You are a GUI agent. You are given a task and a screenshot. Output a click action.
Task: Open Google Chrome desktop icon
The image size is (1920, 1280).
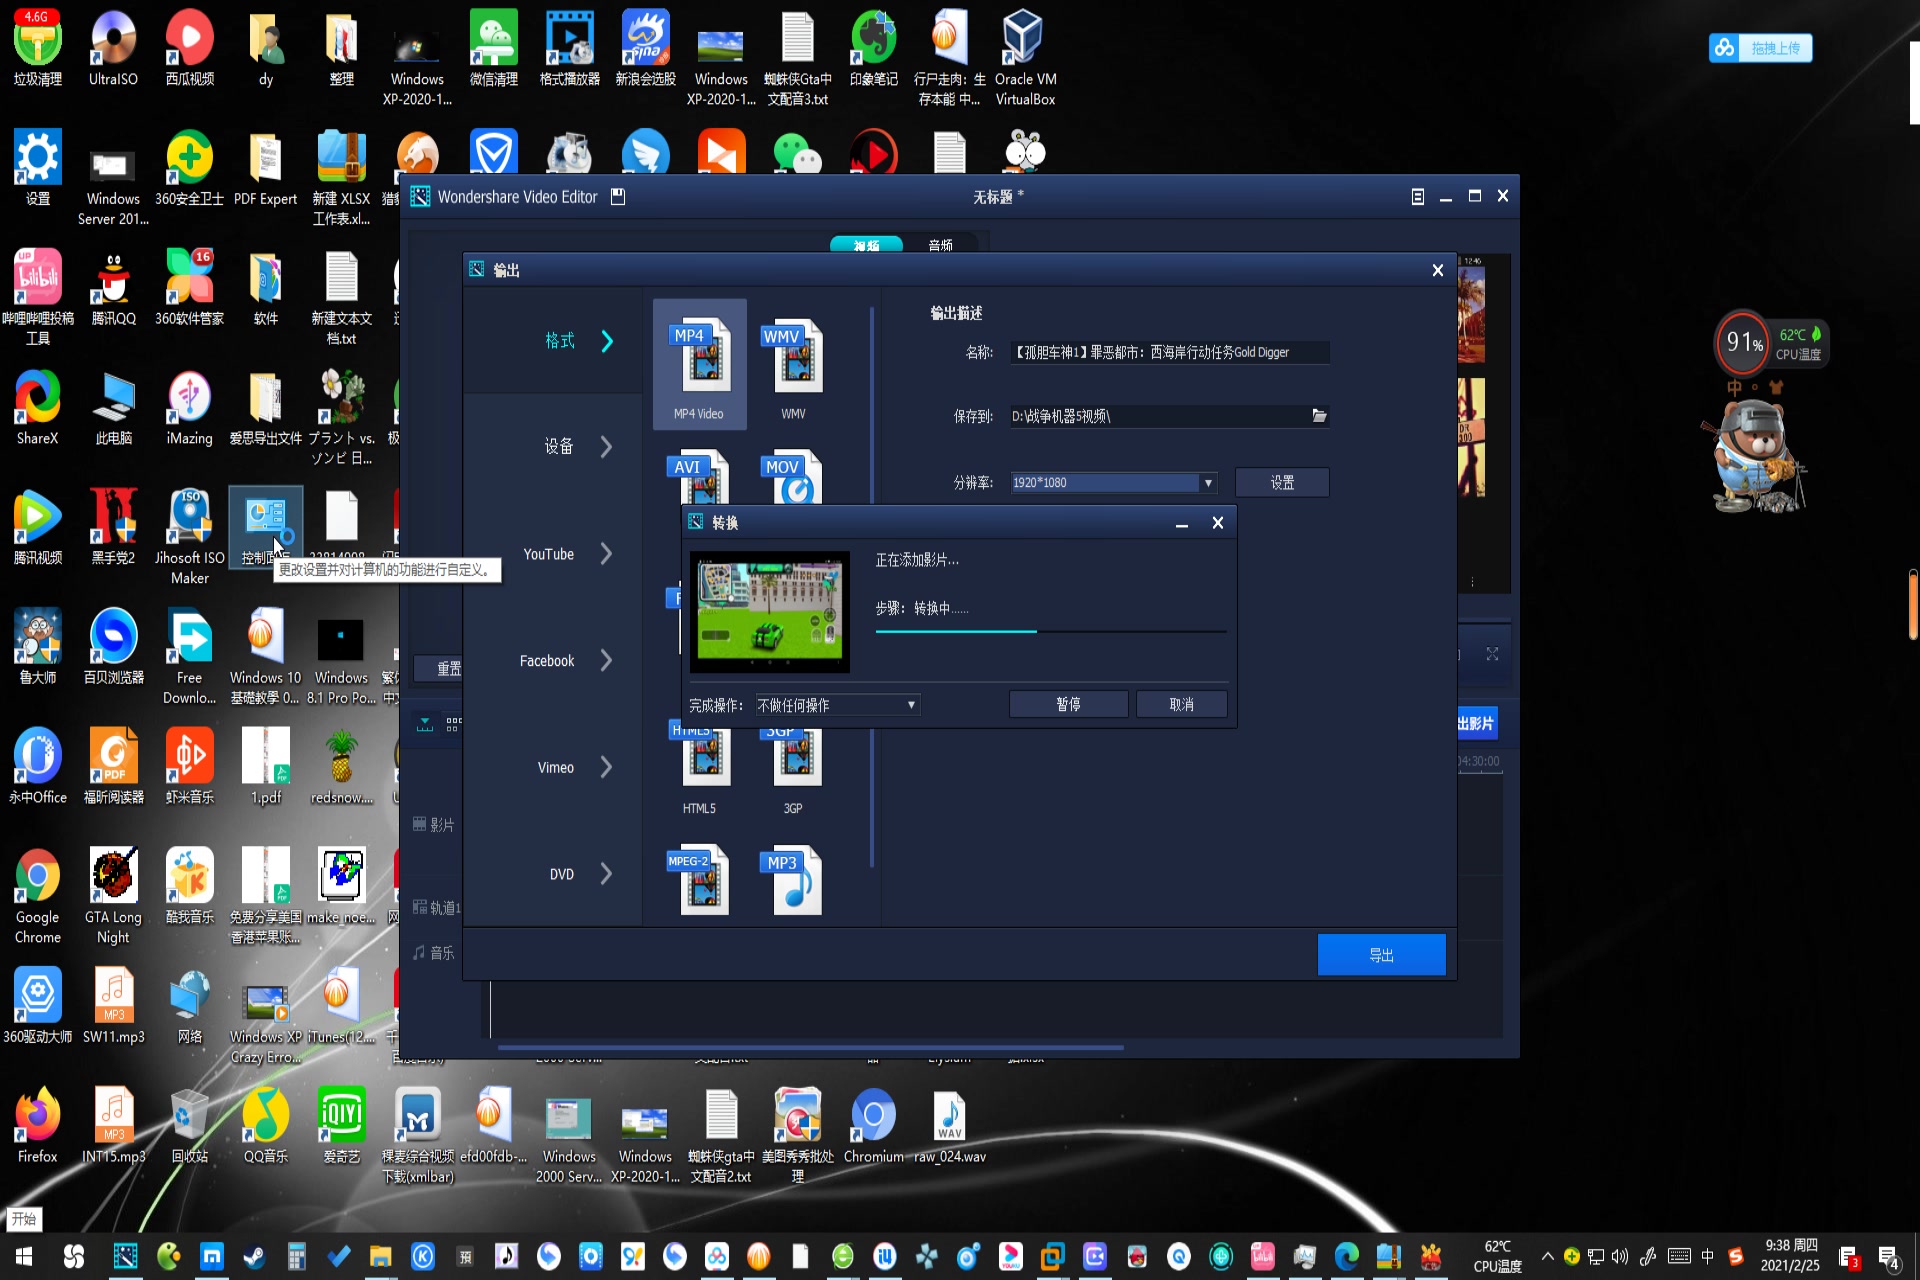tap(37, 896)
